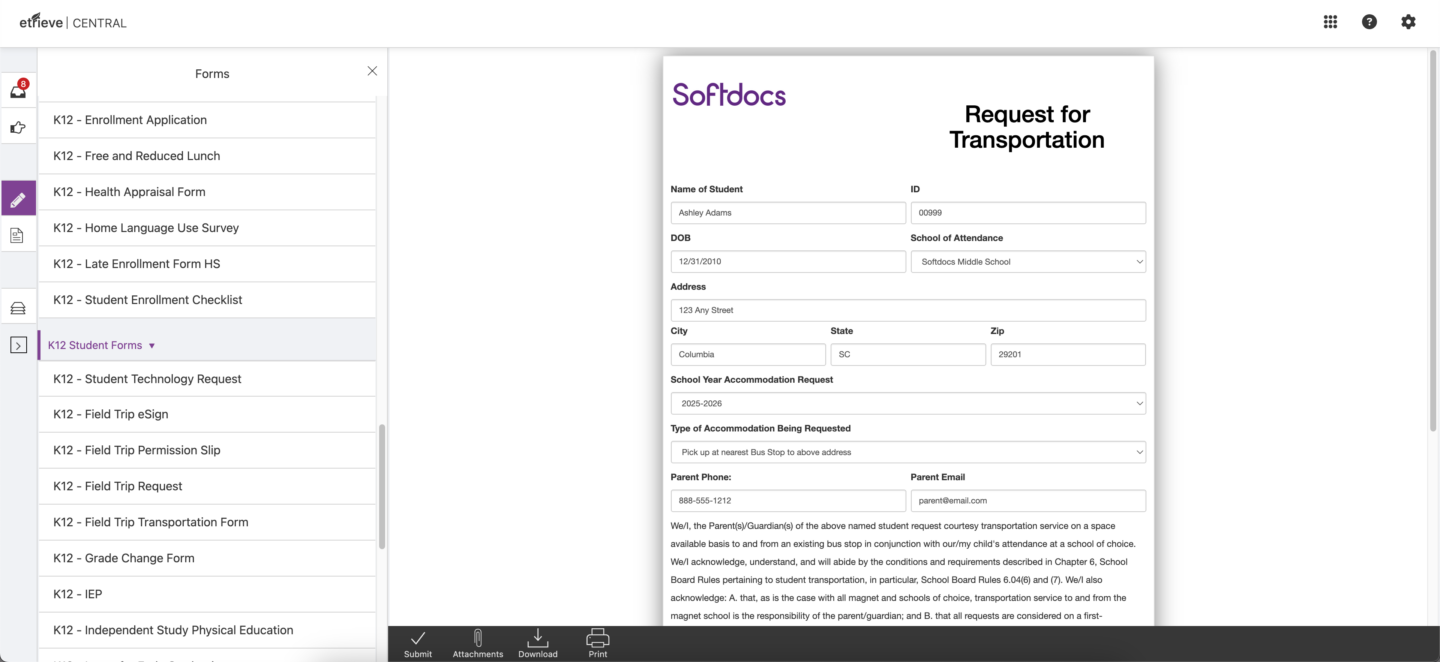Open the document icon in the sidebar

[x=17, y=234]
